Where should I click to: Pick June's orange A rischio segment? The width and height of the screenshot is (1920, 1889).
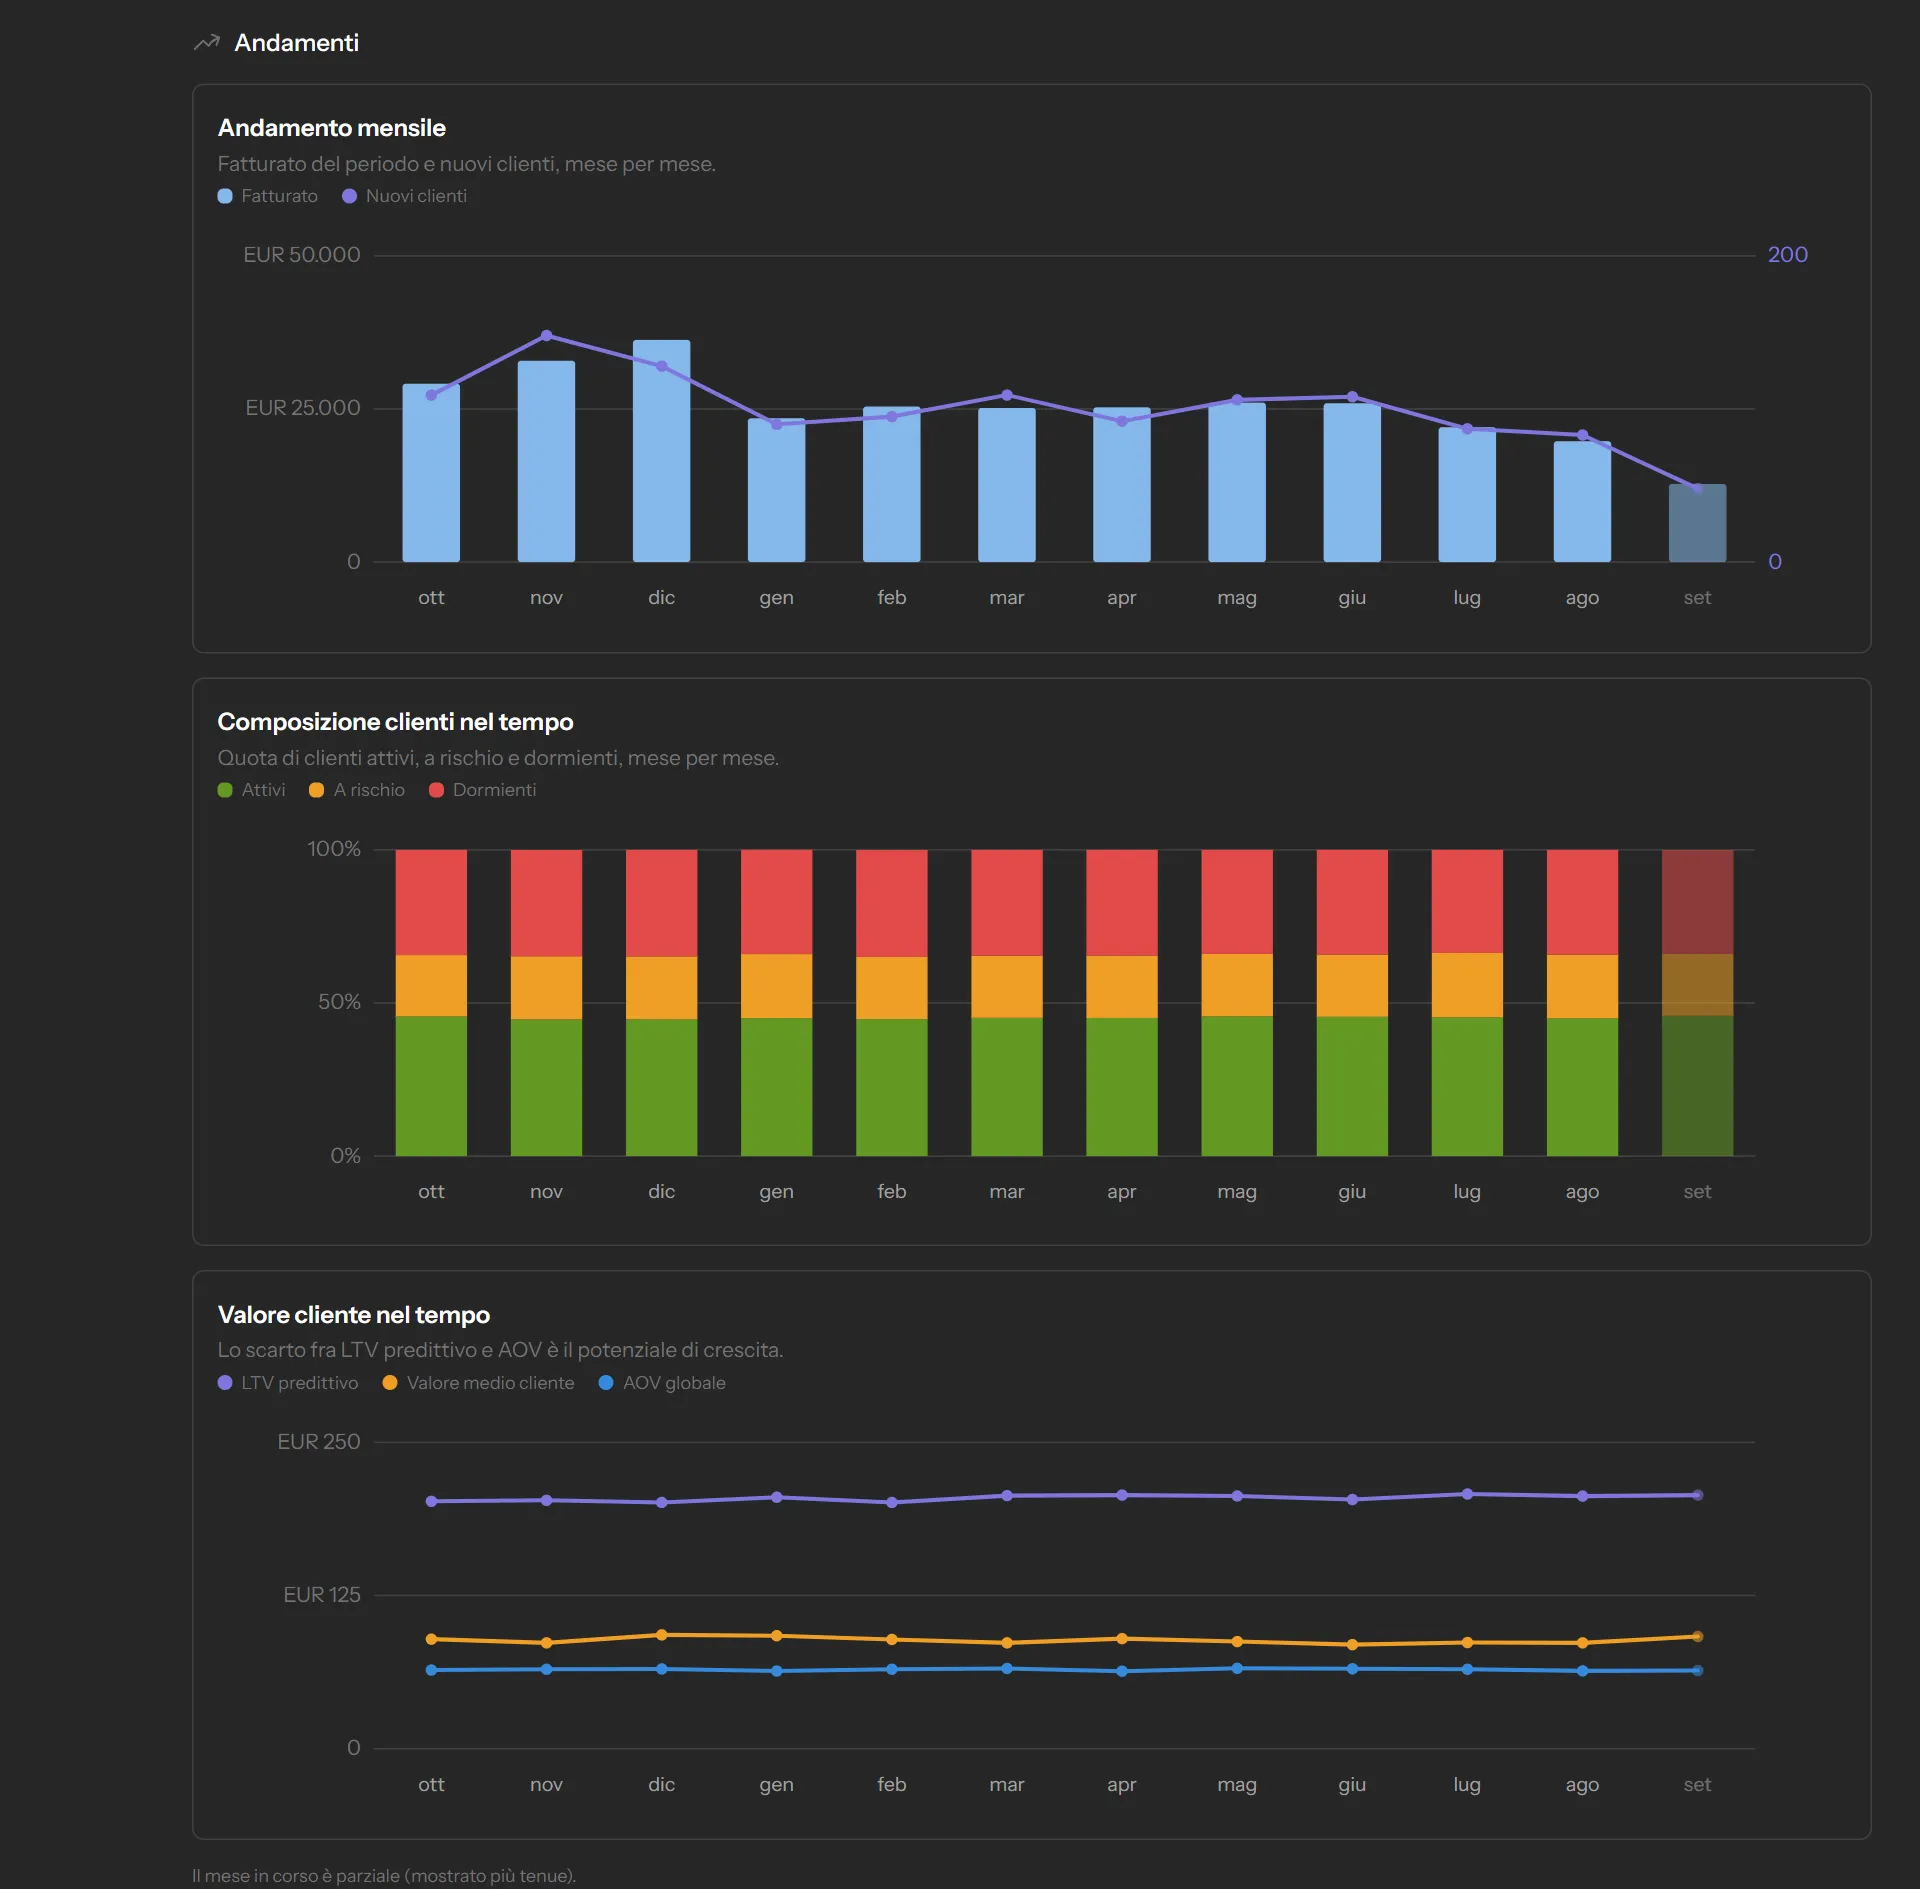1352,986
